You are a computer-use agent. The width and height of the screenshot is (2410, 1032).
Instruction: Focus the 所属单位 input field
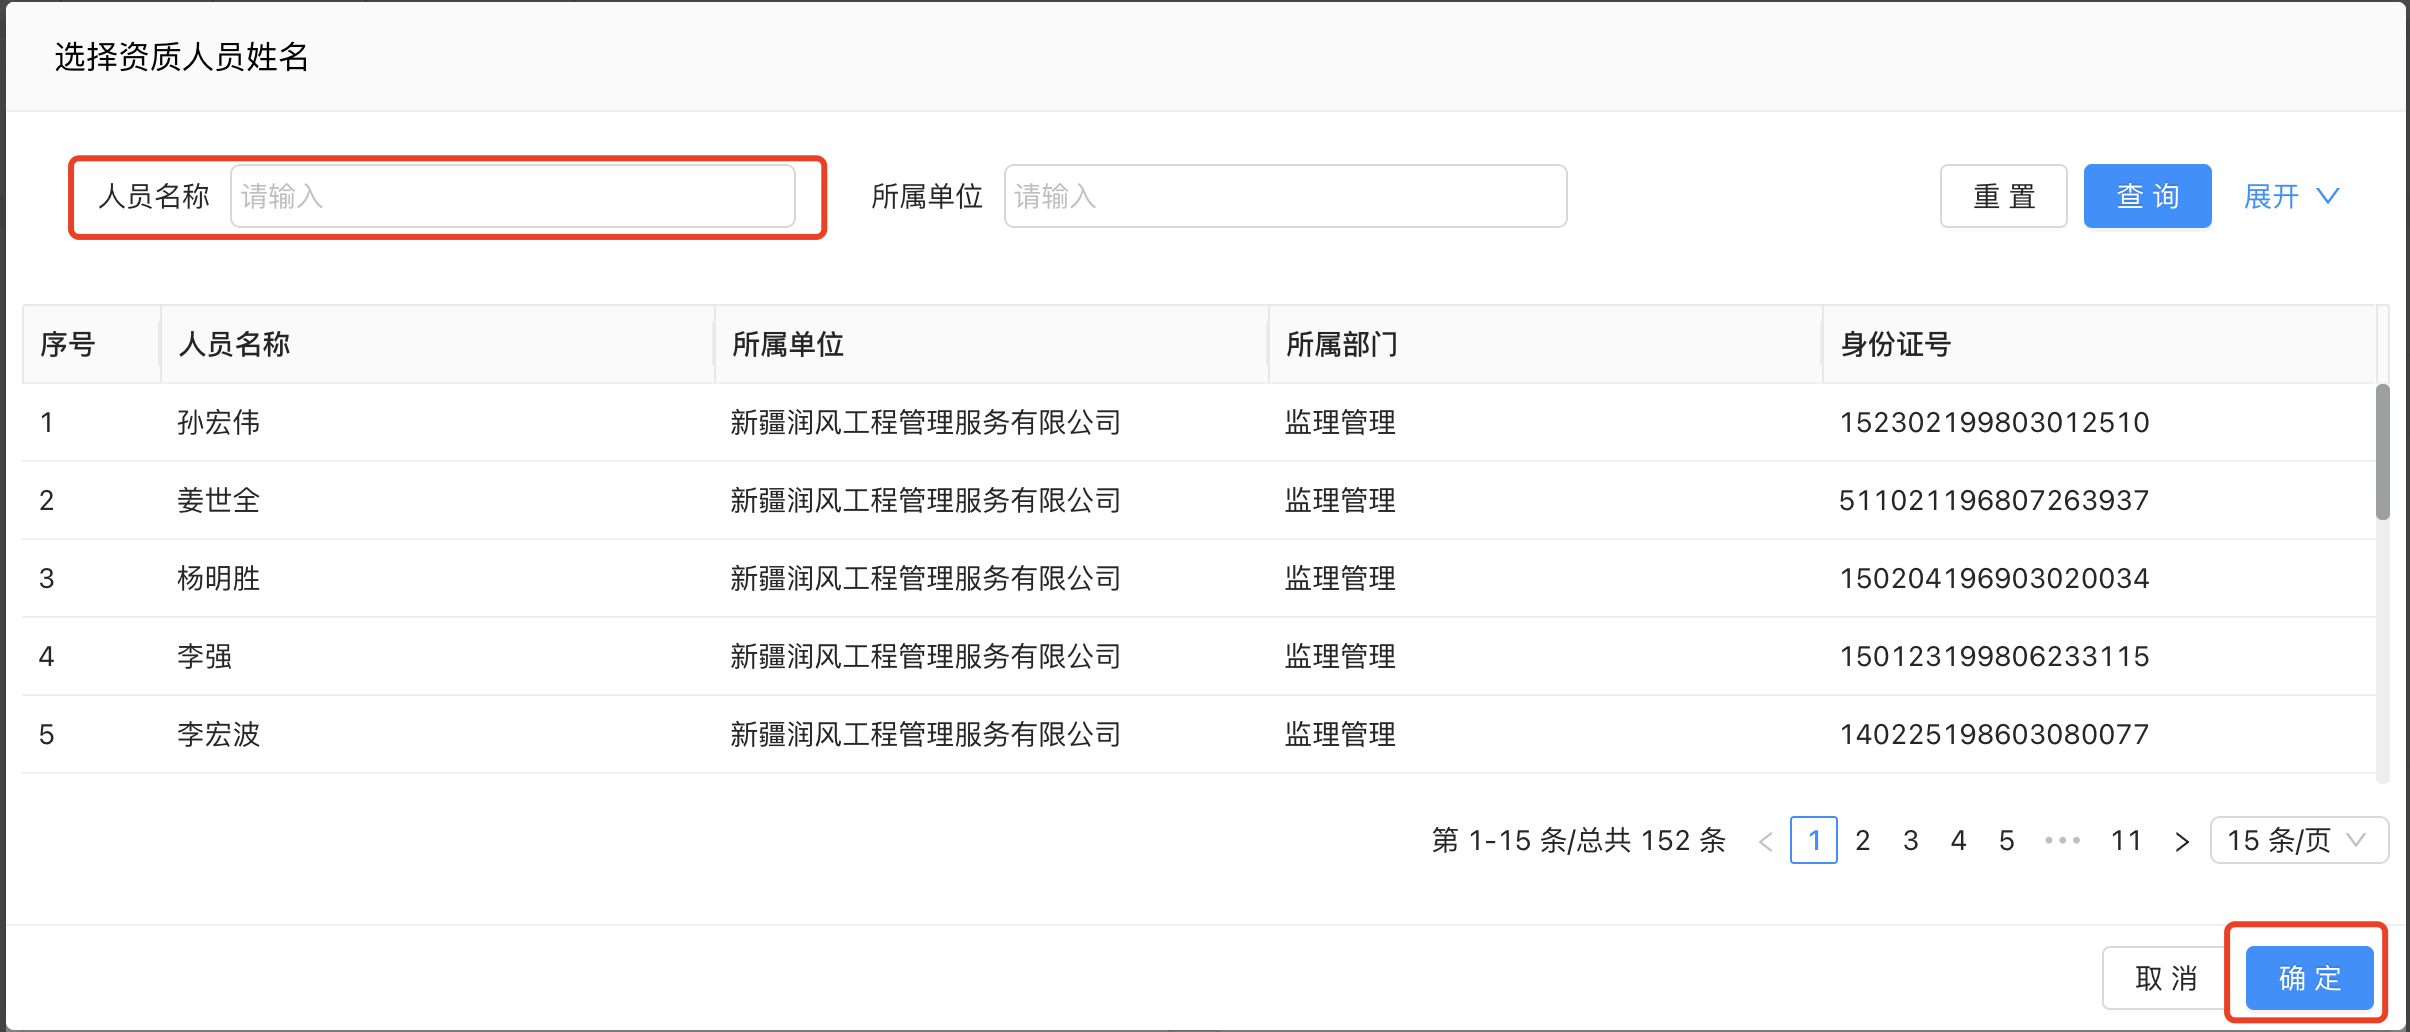pyautogui.click(x=1285, y=196)
